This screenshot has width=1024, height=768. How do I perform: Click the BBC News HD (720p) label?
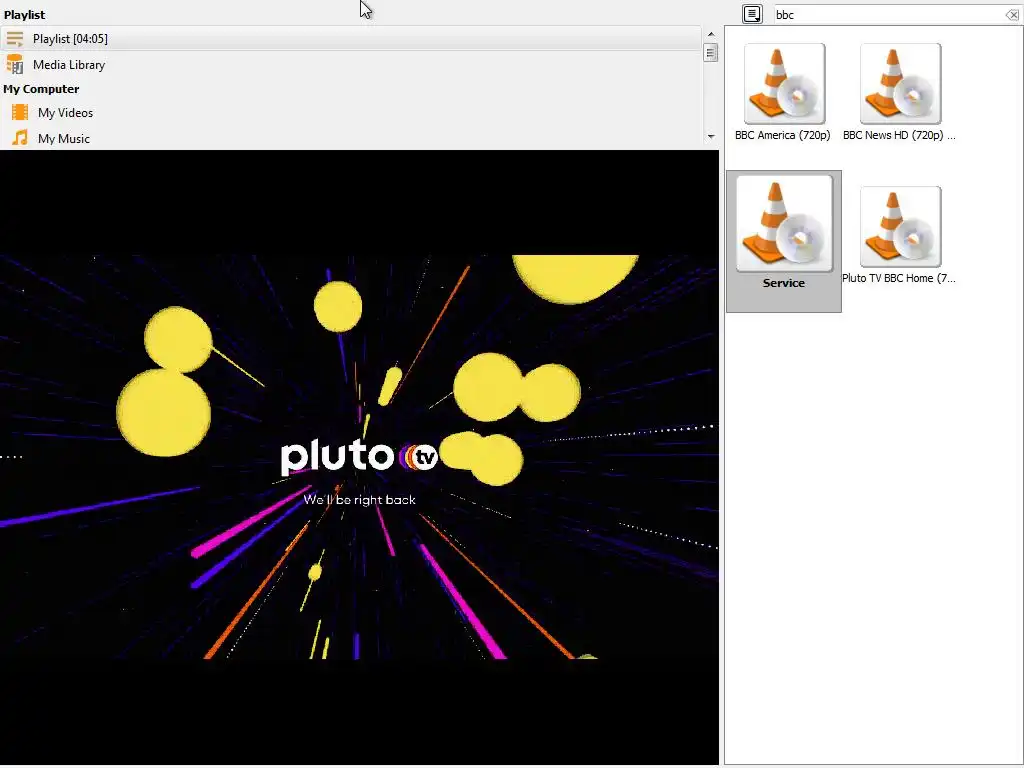click(899, 135)
